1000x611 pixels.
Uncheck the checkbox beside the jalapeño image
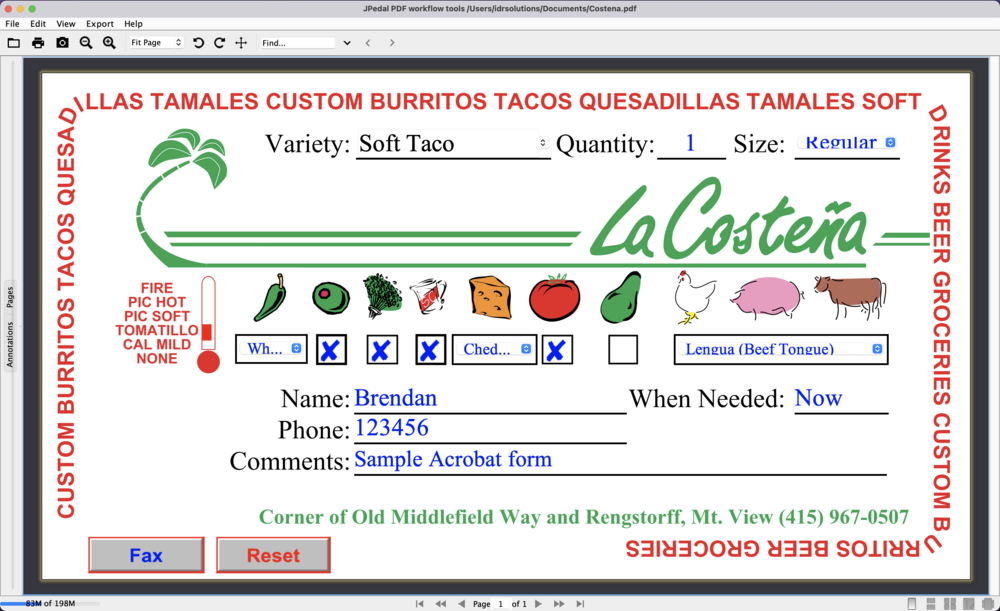pyautogui.click(x=331, y=349)
